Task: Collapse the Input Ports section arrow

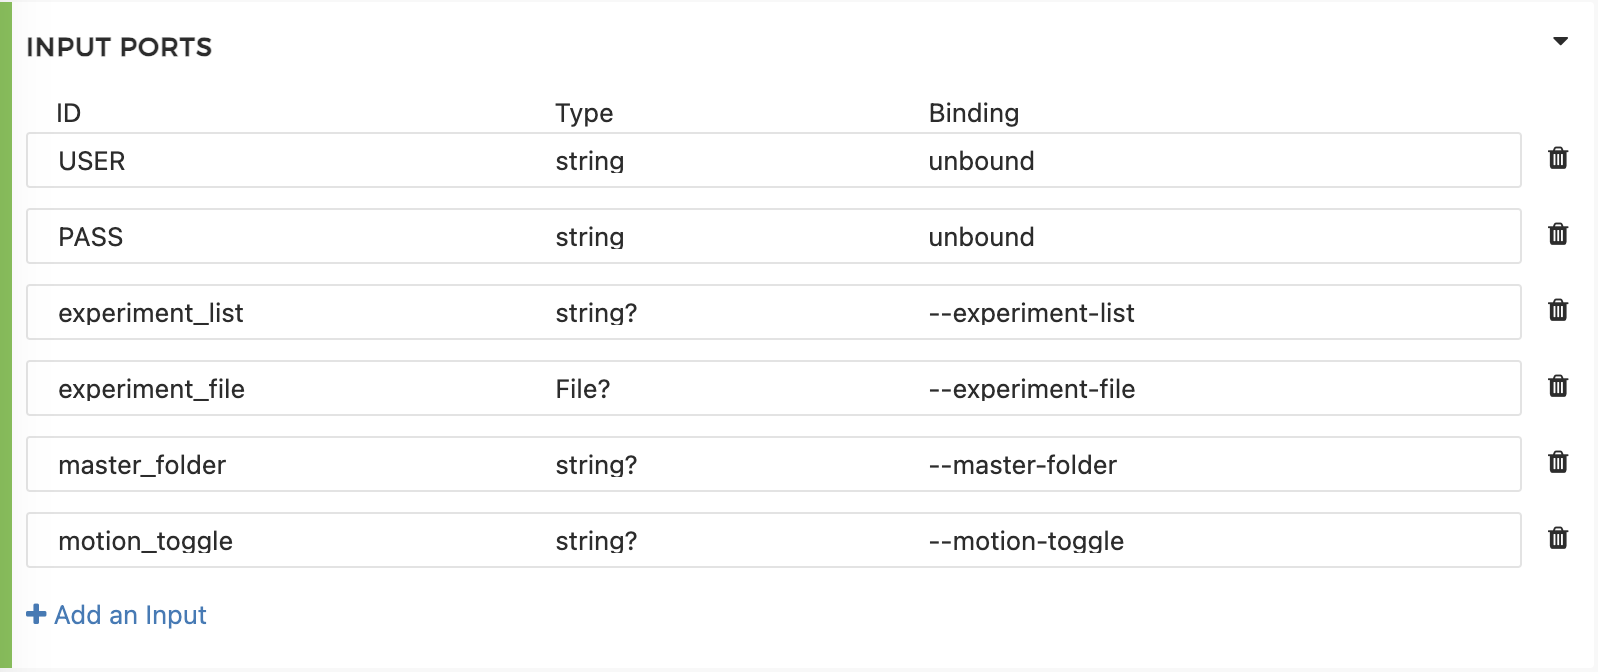Action: pos(1560,42)
